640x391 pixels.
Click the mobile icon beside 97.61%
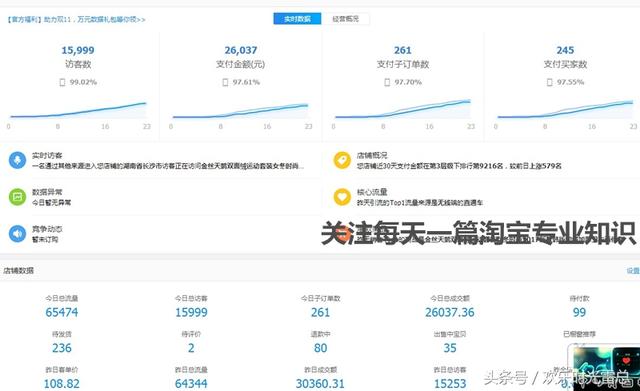[225, 82]
